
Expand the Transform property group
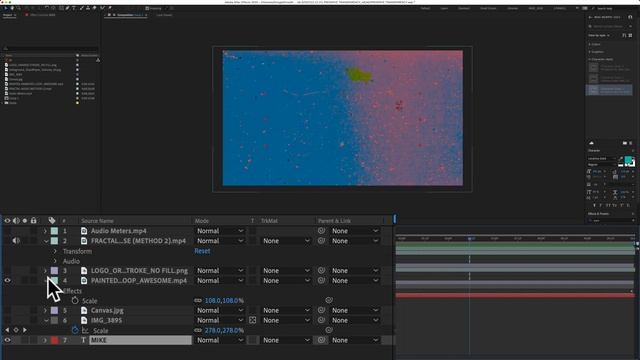(55, 251)
